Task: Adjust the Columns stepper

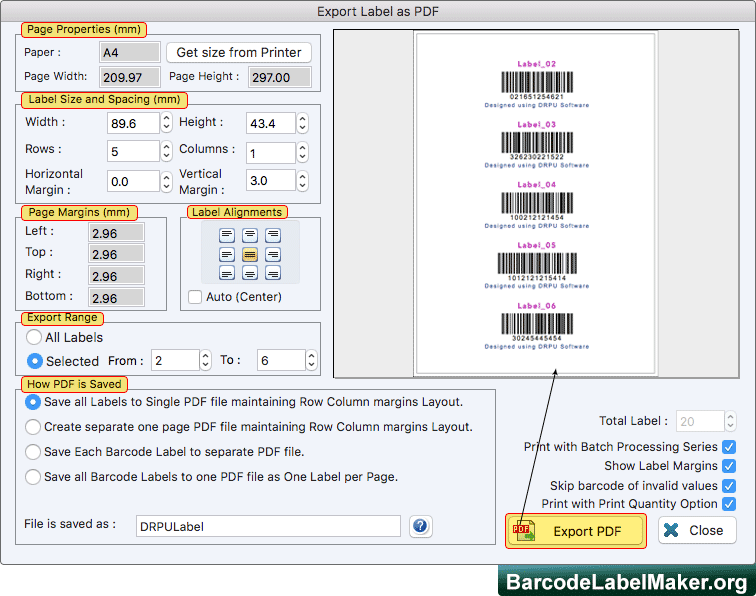Action: coord(302,152)
